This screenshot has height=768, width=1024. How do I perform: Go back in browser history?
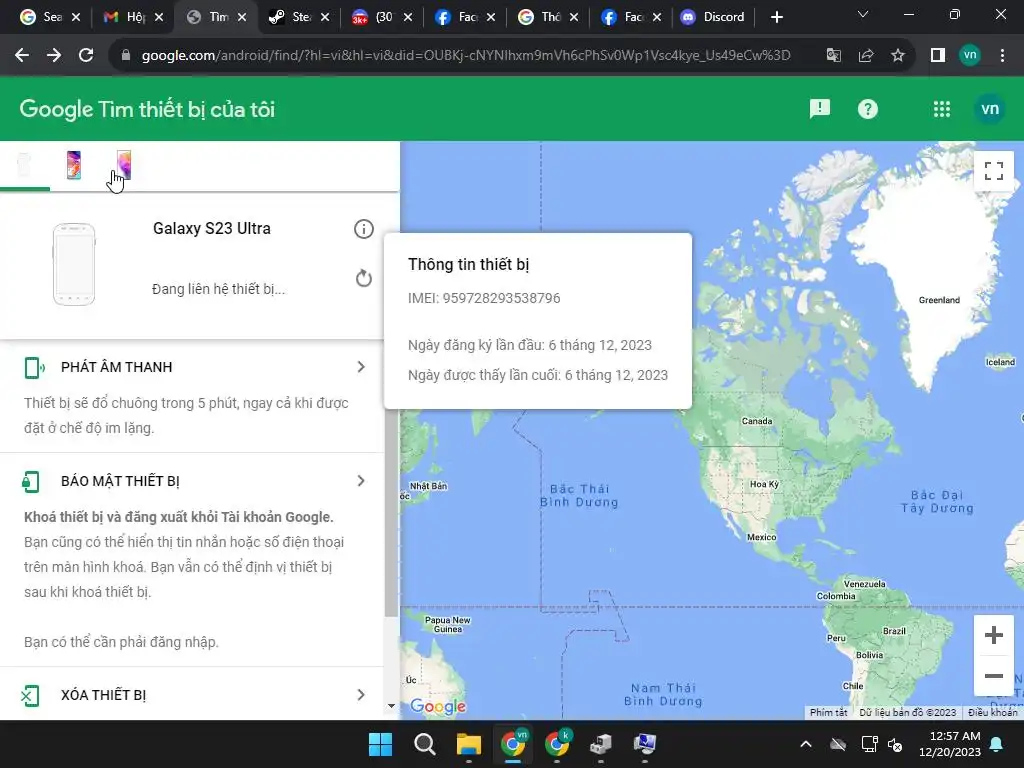(x=22, y=56)
